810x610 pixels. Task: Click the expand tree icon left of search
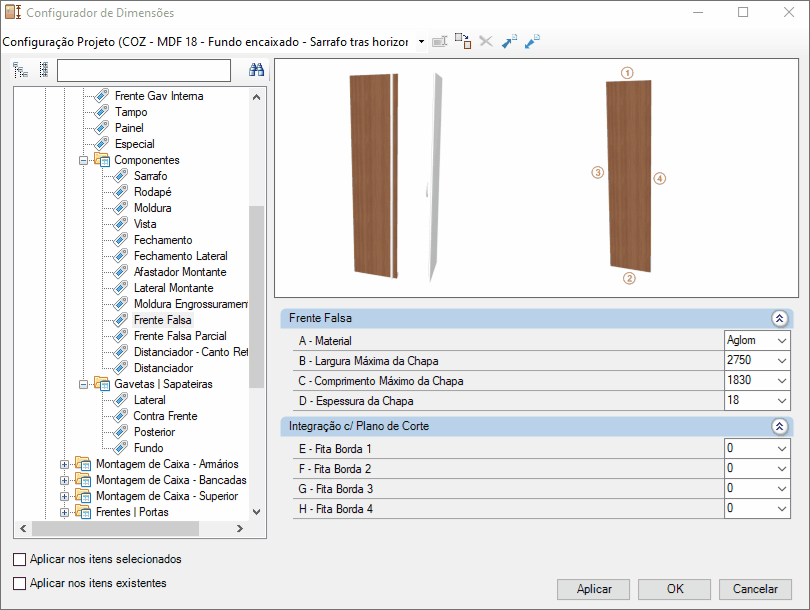coord(20,70)
